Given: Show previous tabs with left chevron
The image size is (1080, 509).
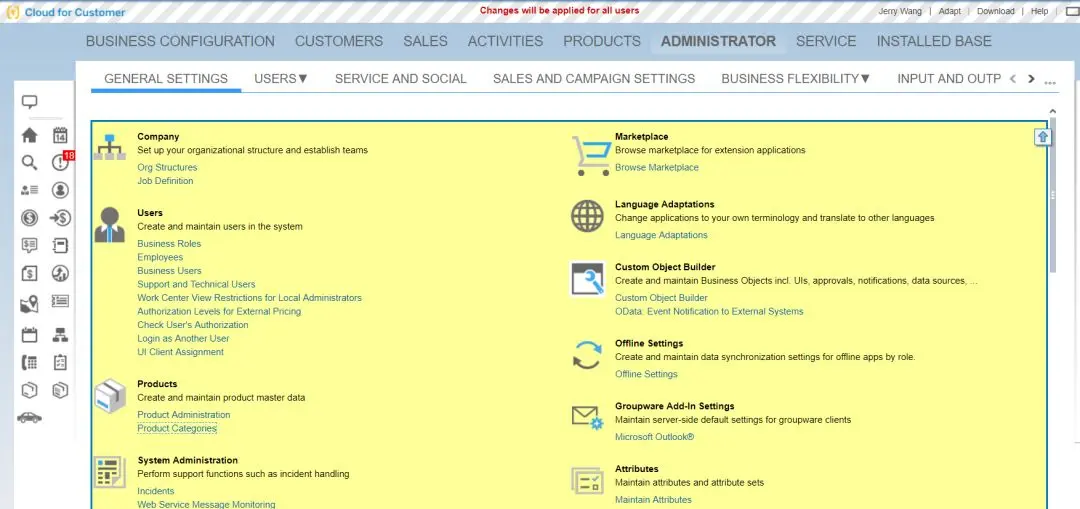Looking at the screenshot, I should coord(1012,79).
